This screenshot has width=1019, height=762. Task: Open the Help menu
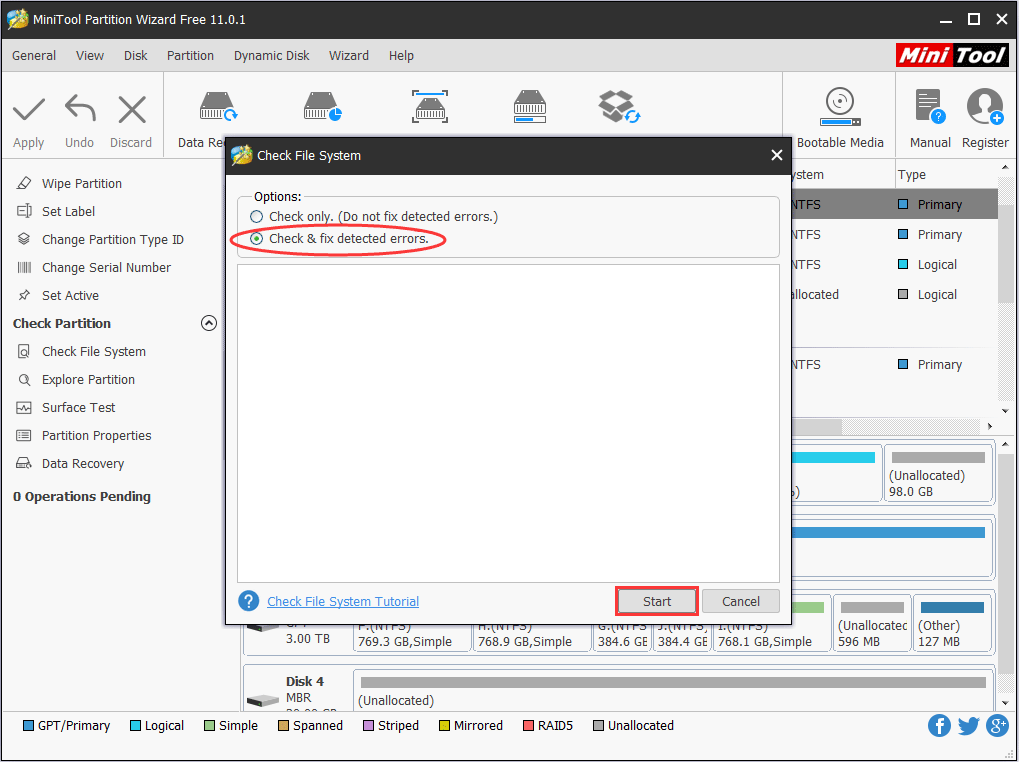401,56
